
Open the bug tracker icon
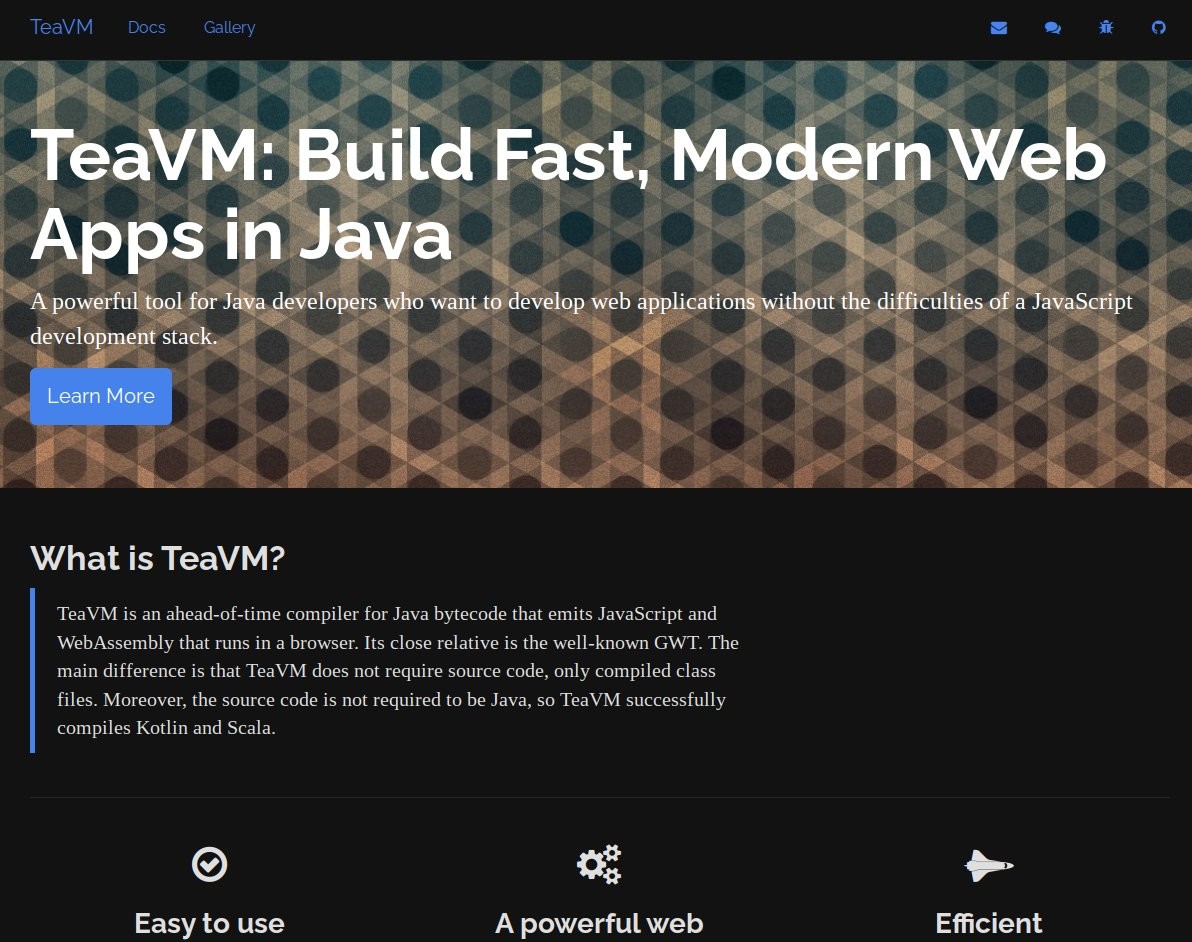point(1106,28)
